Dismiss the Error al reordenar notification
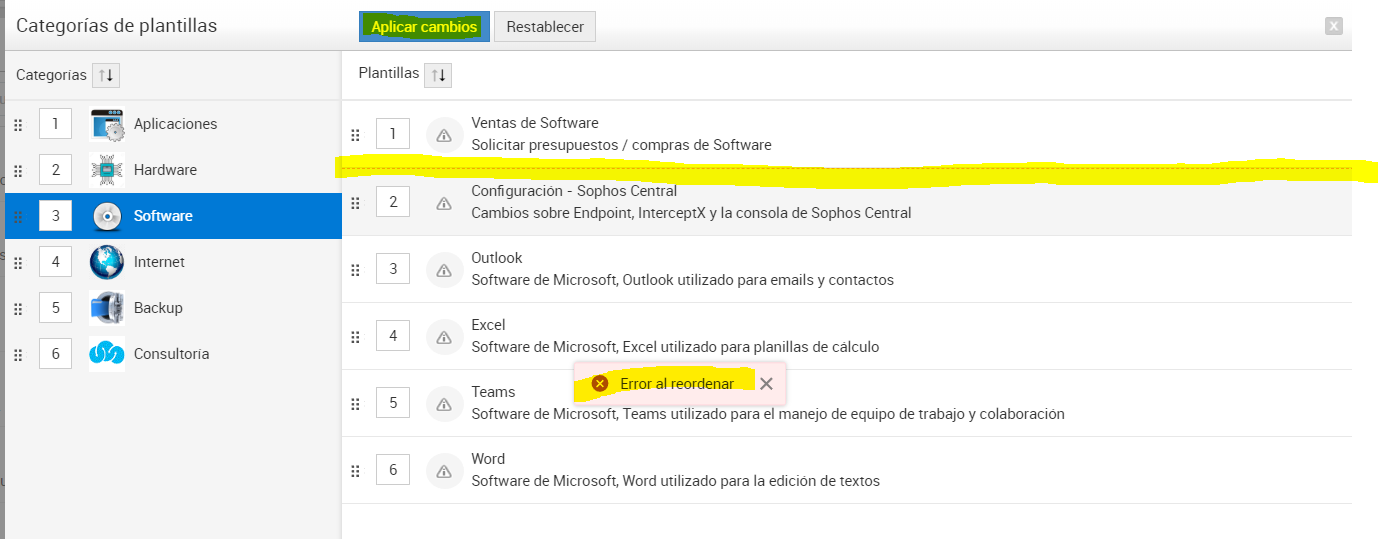The width and height of the screenshot is (1378, 539). (766, 383)
